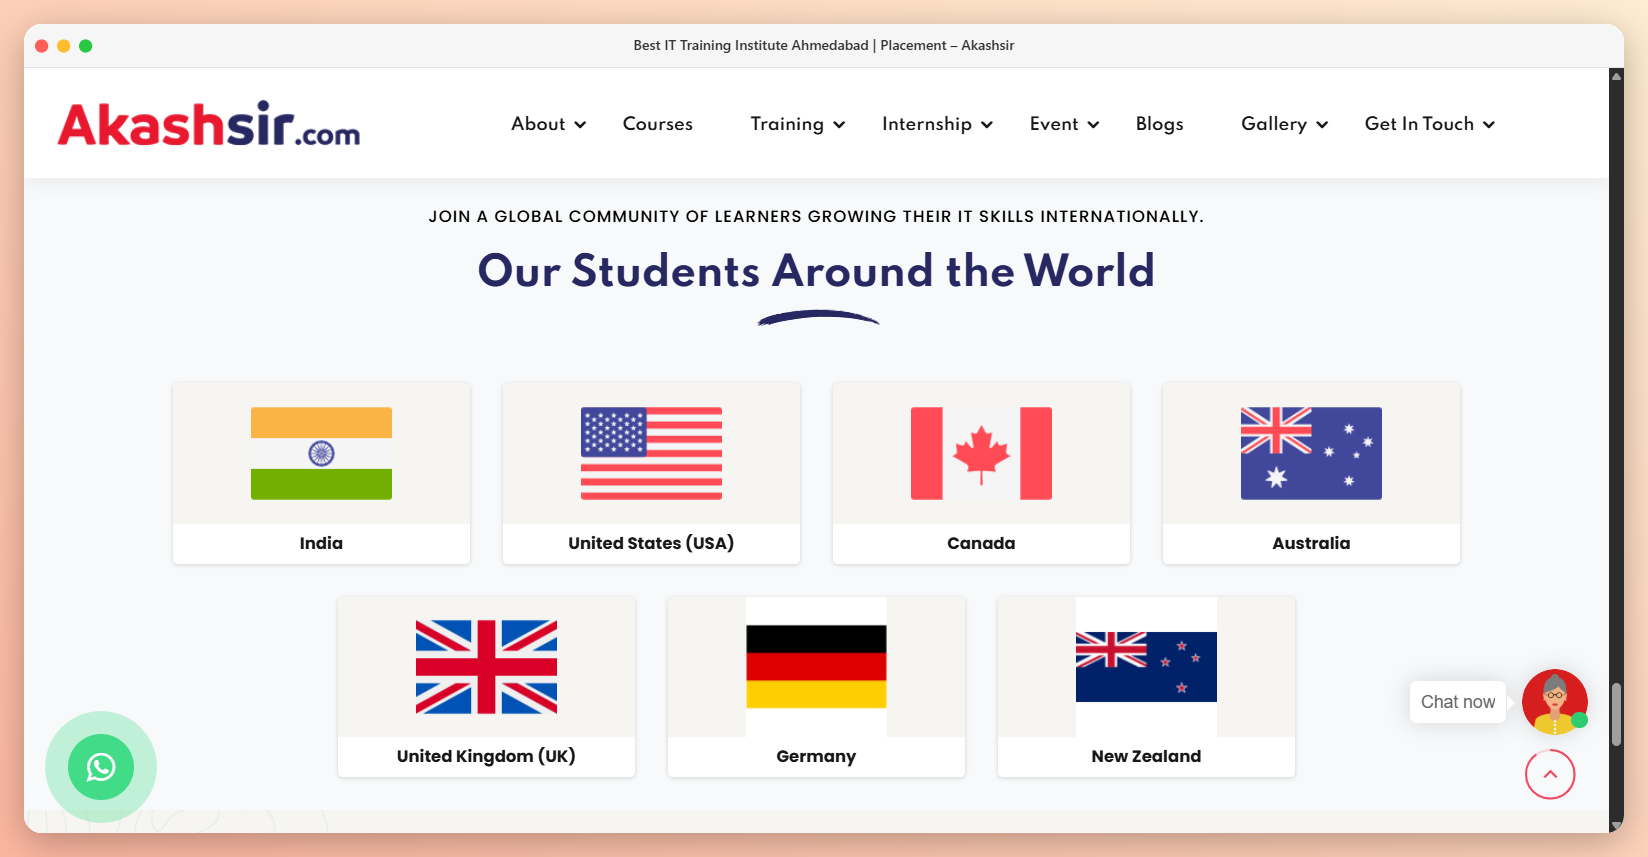Click the Germany flag image
This screenshot has width=1648, height=857.
tap(816, 667)
